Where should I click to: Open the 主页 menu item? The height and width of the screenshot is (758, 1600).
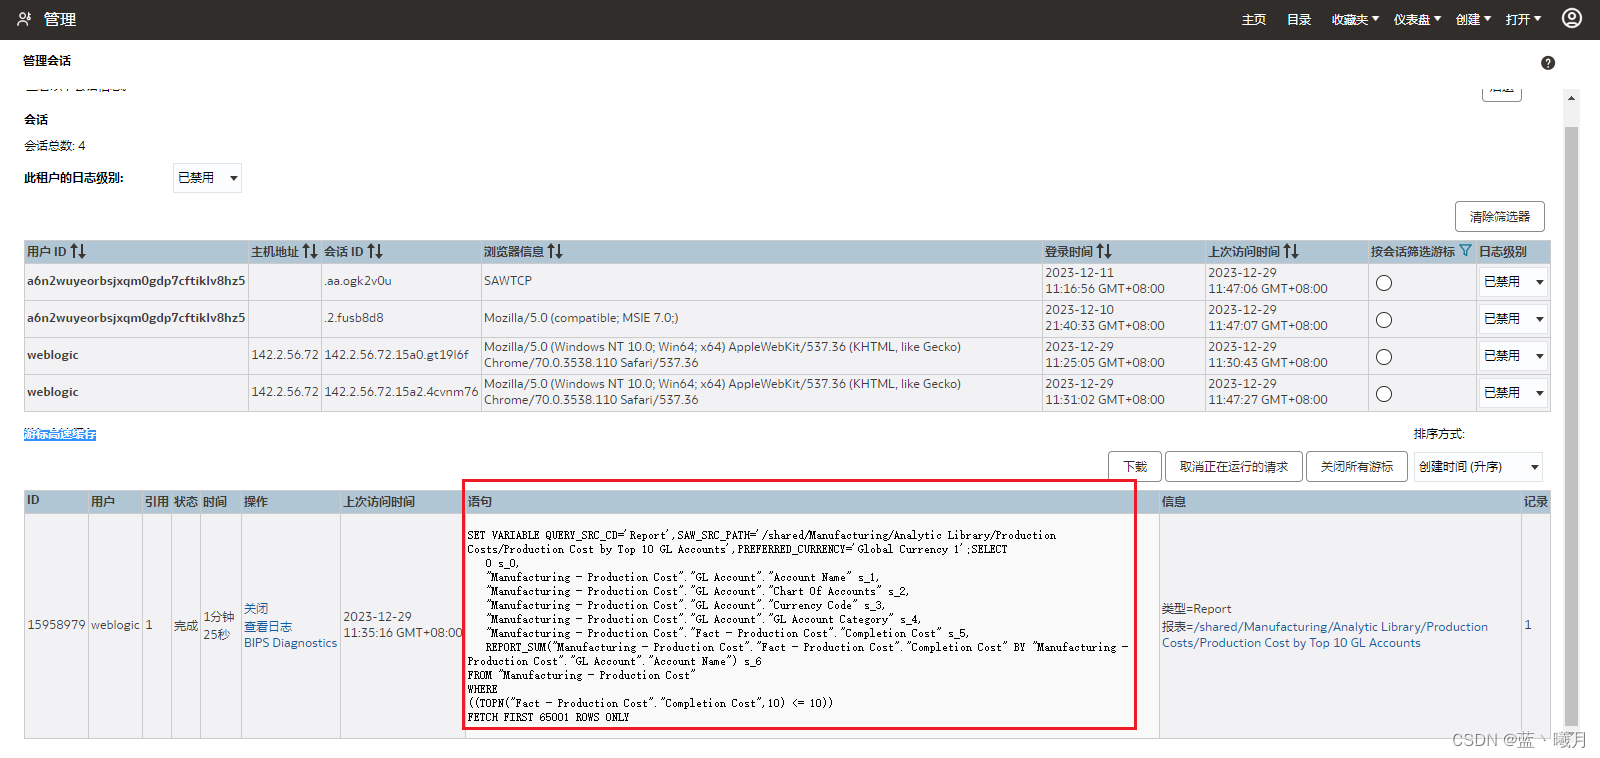(1254, 19)
